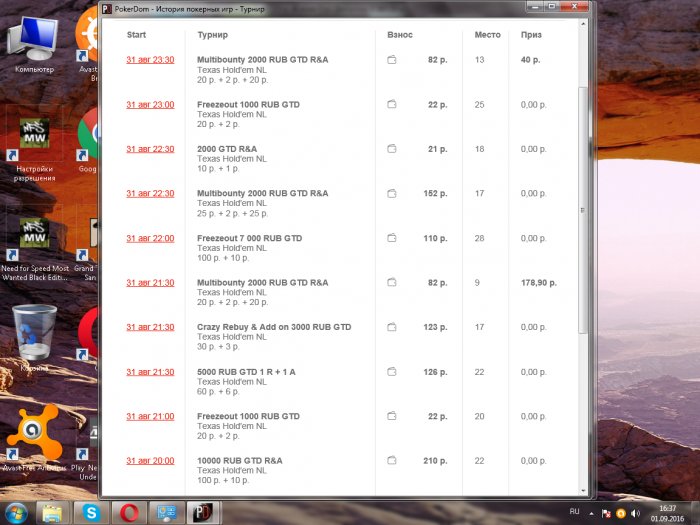Click buy-in detail 60 р. + 6 р.
This screenshot has width=700, height=525.
[218, 392]
